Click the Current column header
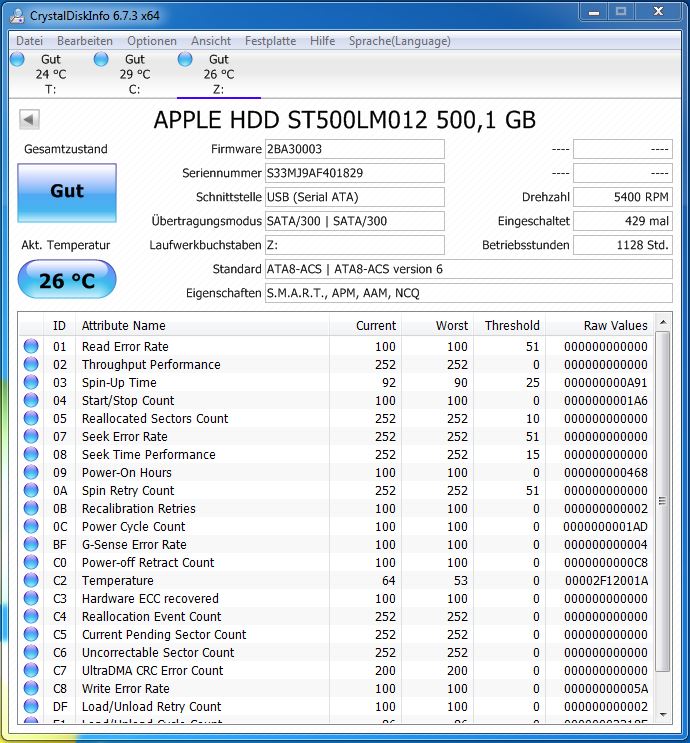690x743 pixels. click(365, 326)
